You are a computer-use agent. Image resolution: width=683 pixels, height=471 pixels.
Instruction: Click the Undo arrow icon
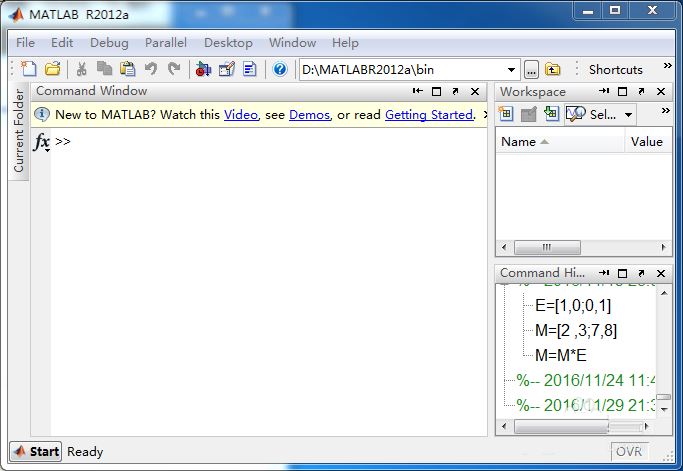tap(151, 69)
